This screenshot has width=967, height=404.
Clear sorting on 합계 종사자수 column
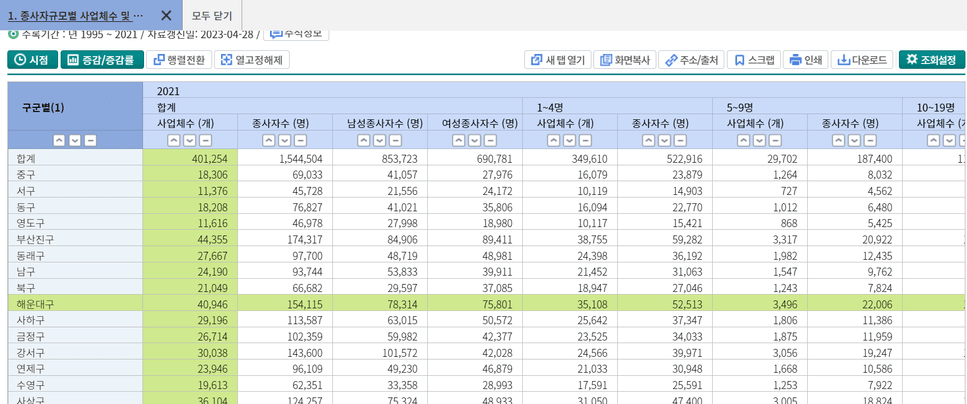click(x=300, y=141)
